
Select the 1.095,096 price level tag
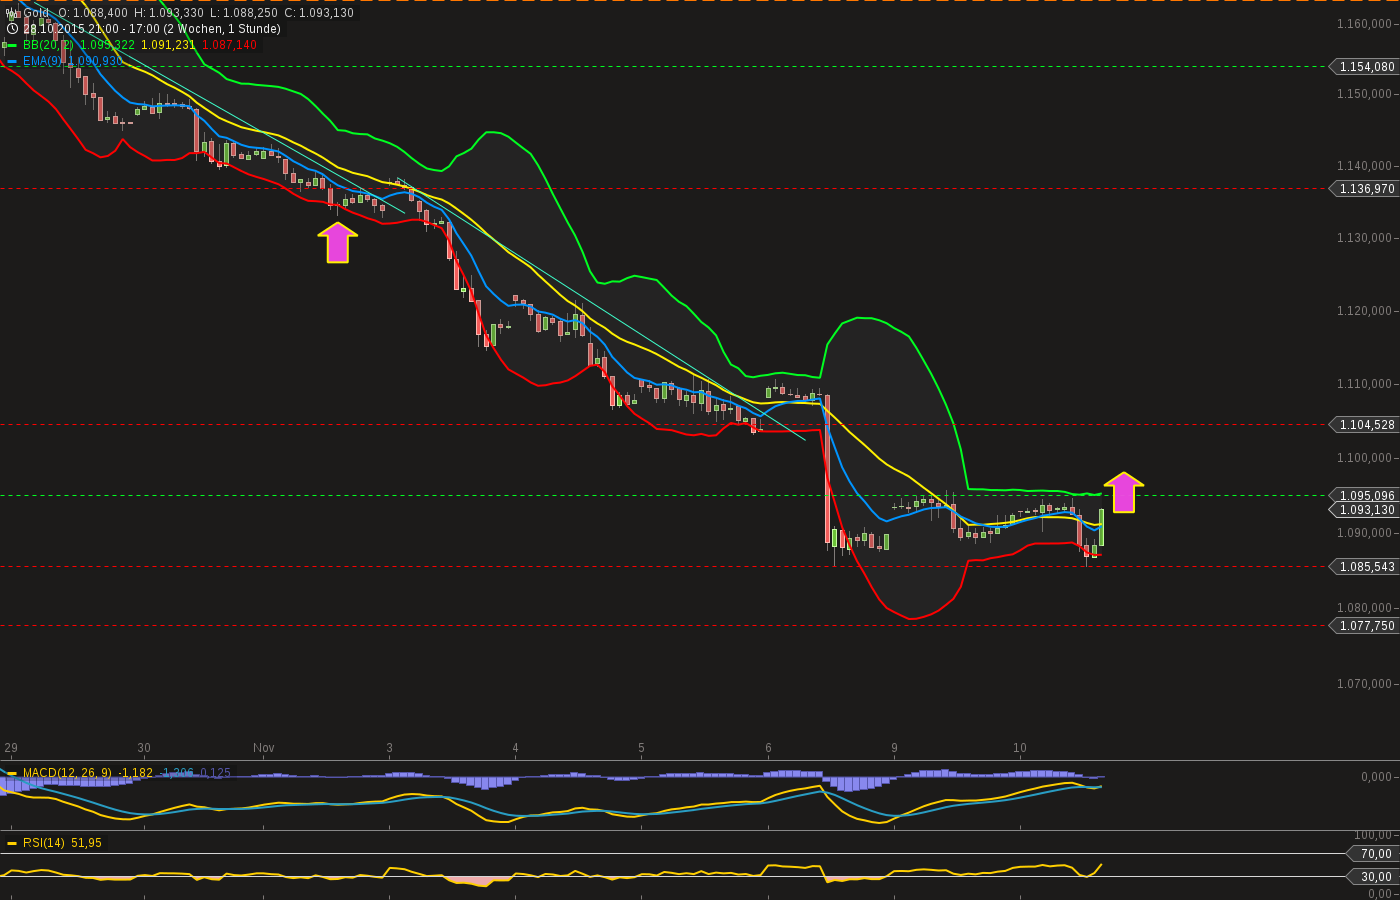pyautogui.click(x=1365, y=496)
